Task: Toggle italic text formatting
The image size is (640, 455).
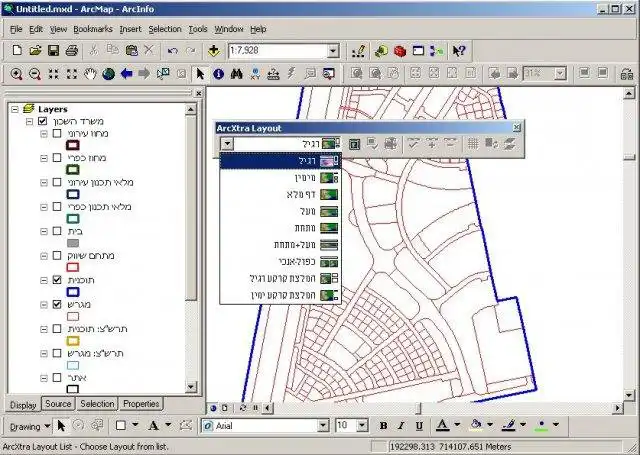Action: 401,426
